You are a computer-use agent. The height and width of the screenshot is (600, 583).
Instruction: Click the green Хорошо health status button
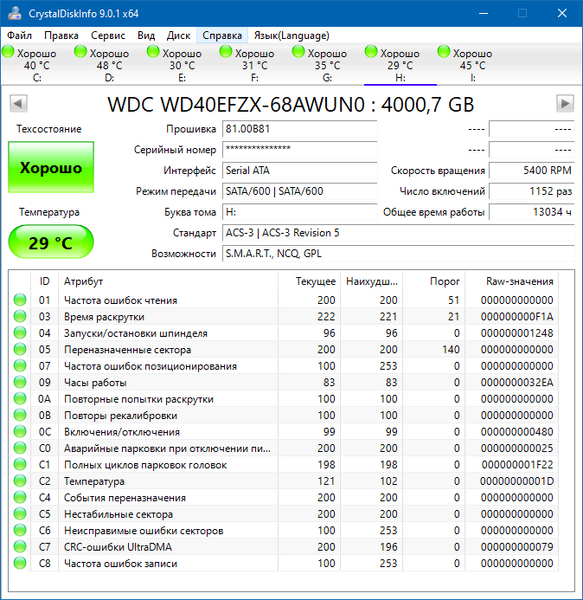click(51, 167)
